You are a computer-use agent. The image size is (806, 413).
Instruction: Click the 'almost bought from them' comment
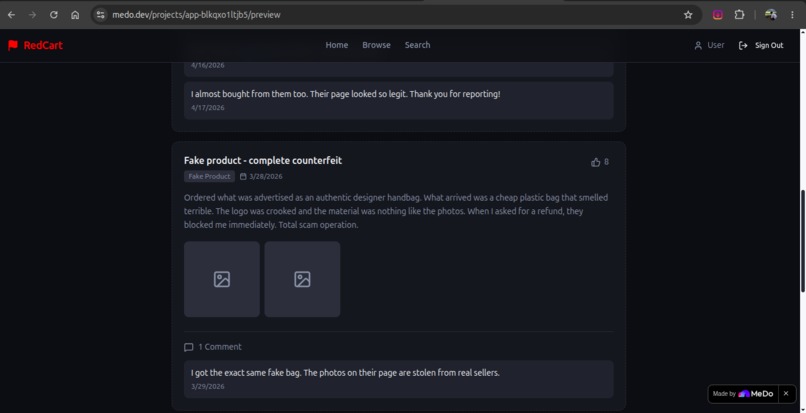[398, 100]
